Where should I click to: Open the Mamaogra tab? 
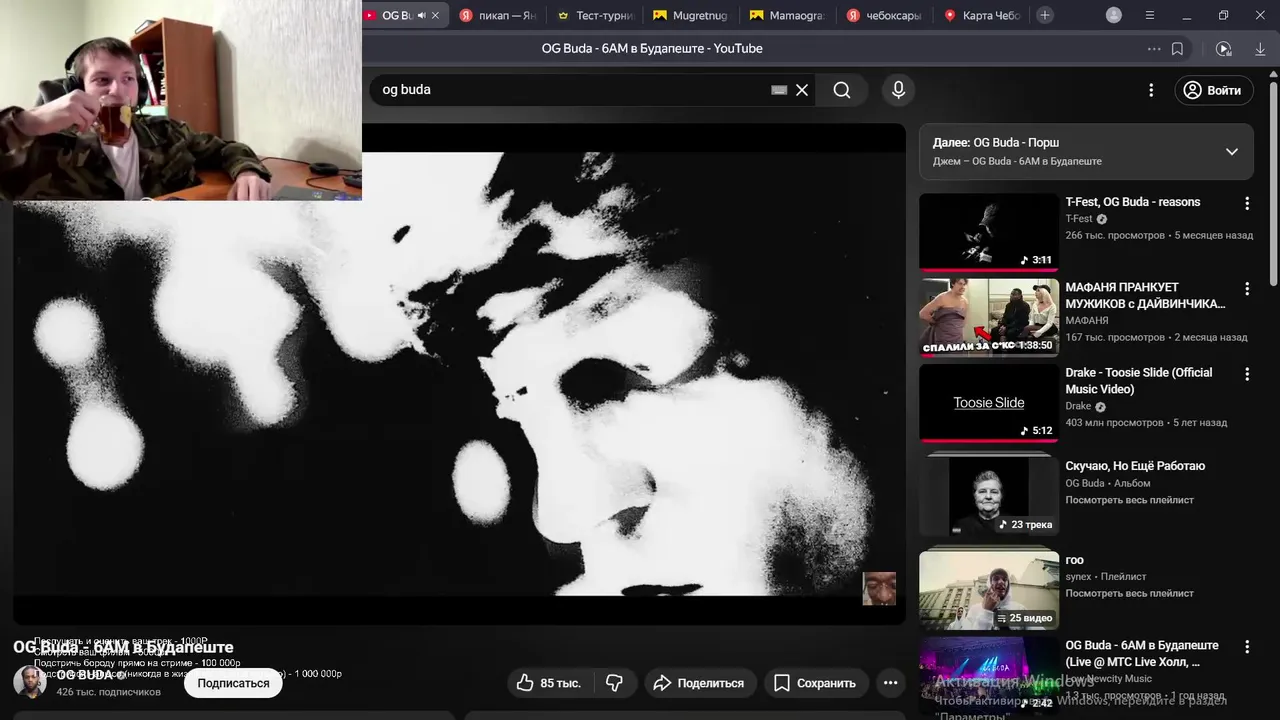pos(787,15)
